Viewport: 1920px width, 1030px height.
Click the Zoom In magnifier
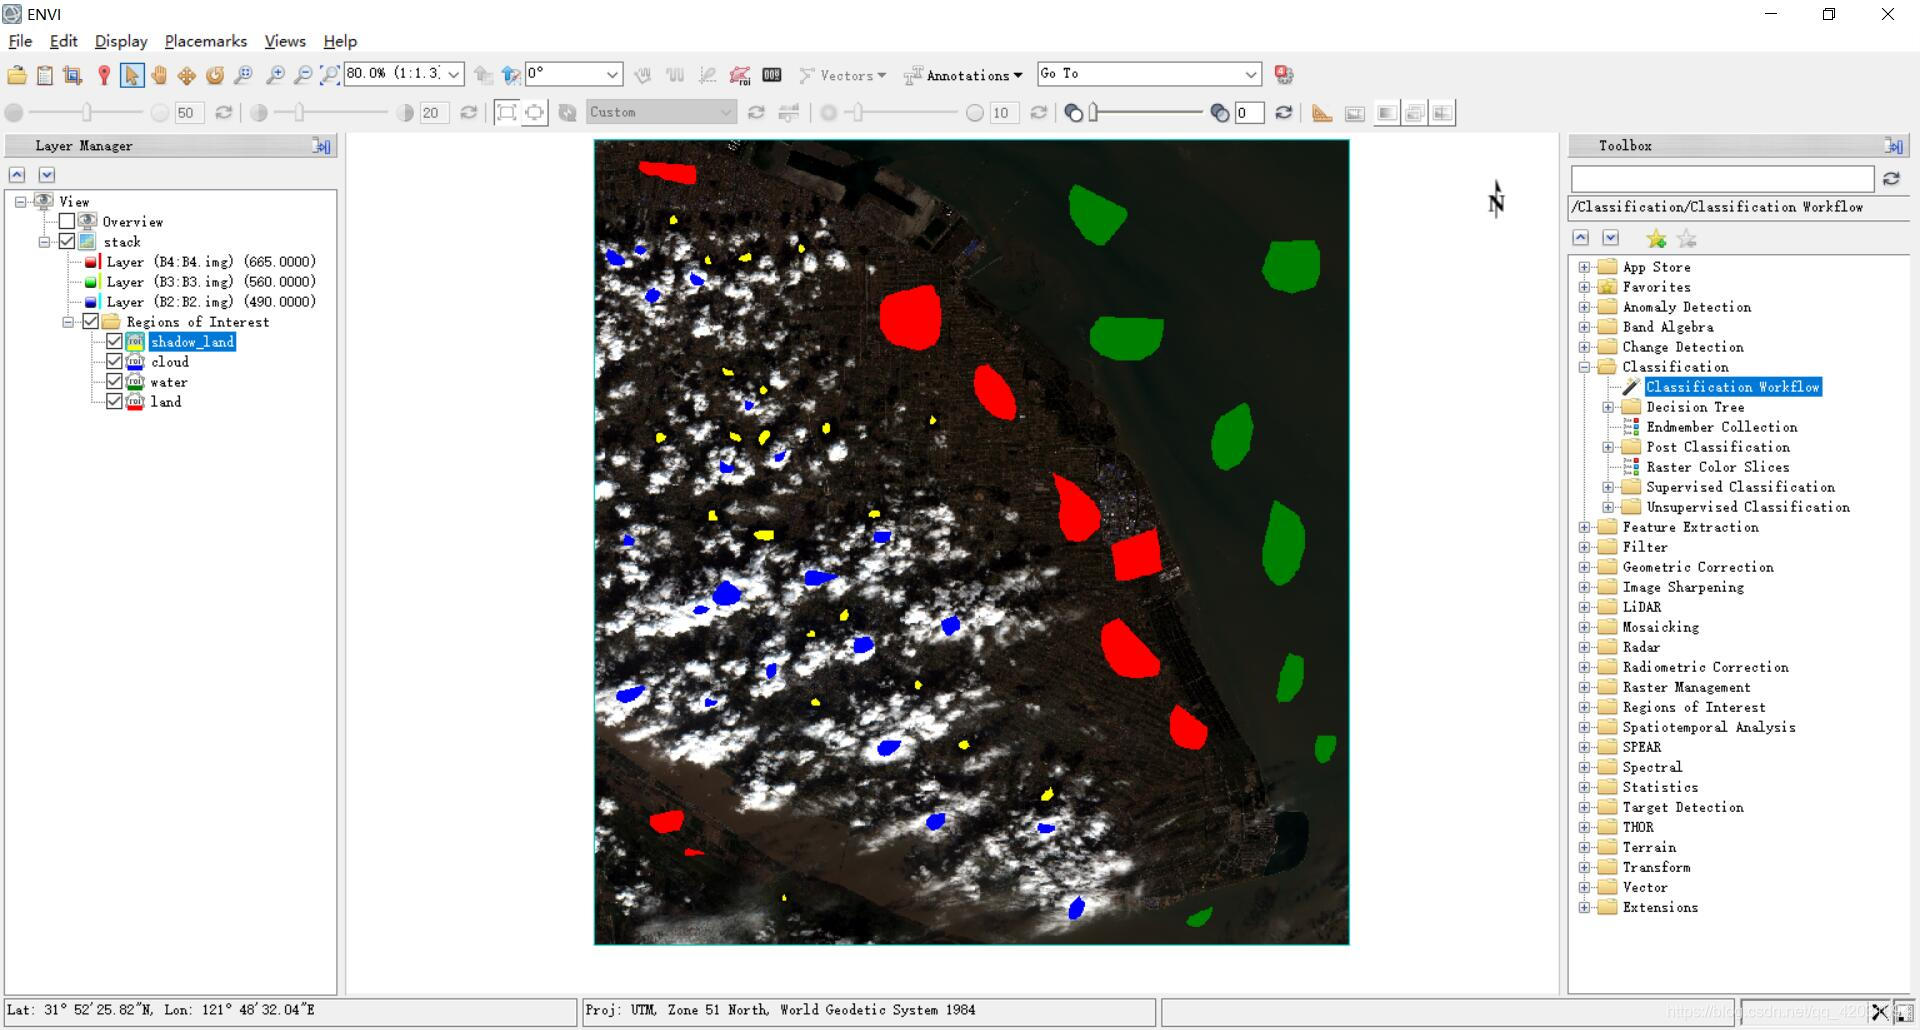point(275,75)
